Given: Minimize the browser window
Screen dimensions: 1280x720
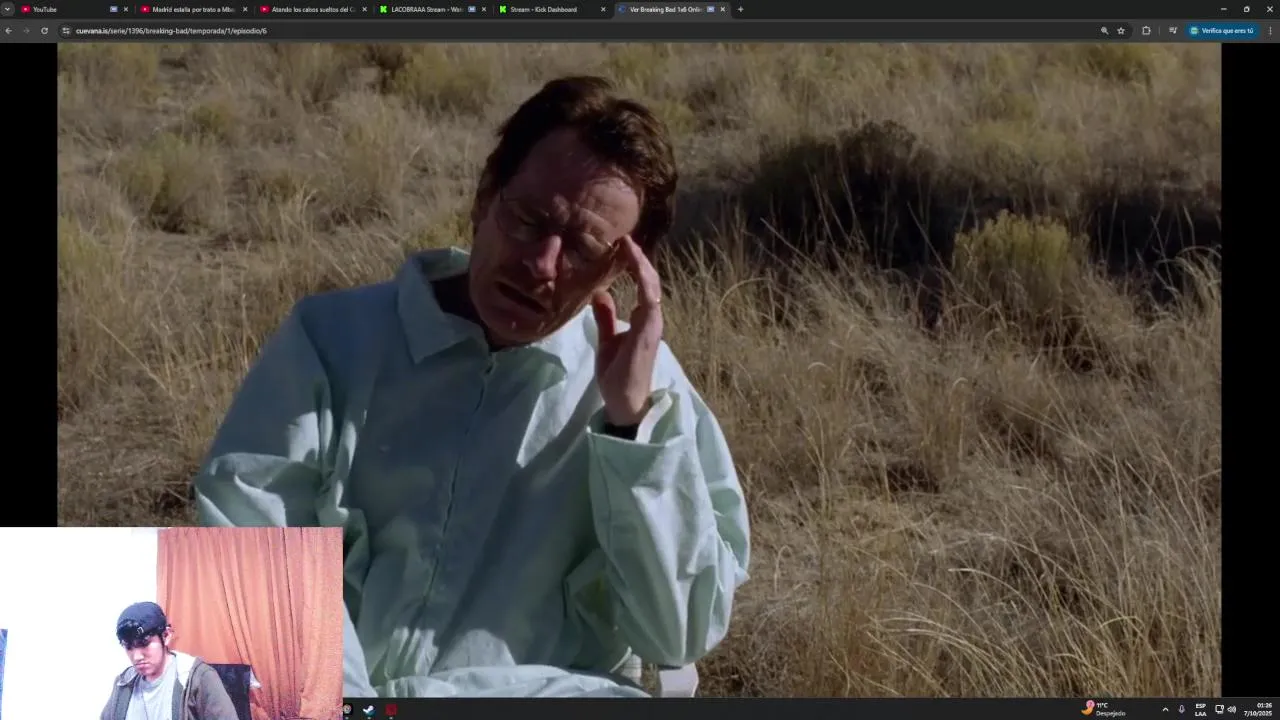Looking at the screenshot, I should point(1223,9).
